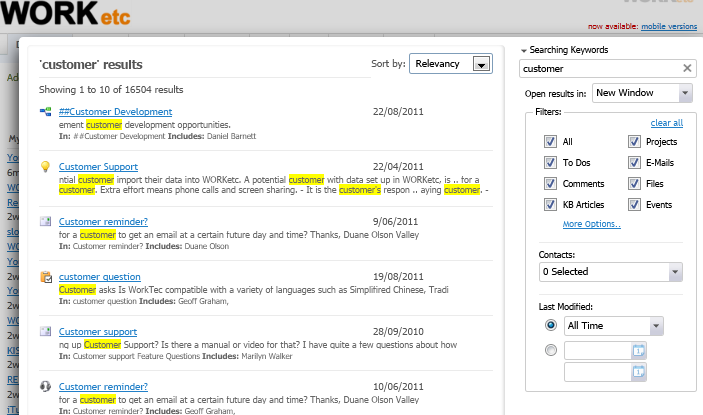Click into the search keywords input field
703x415 pixels.
(598, 69)
